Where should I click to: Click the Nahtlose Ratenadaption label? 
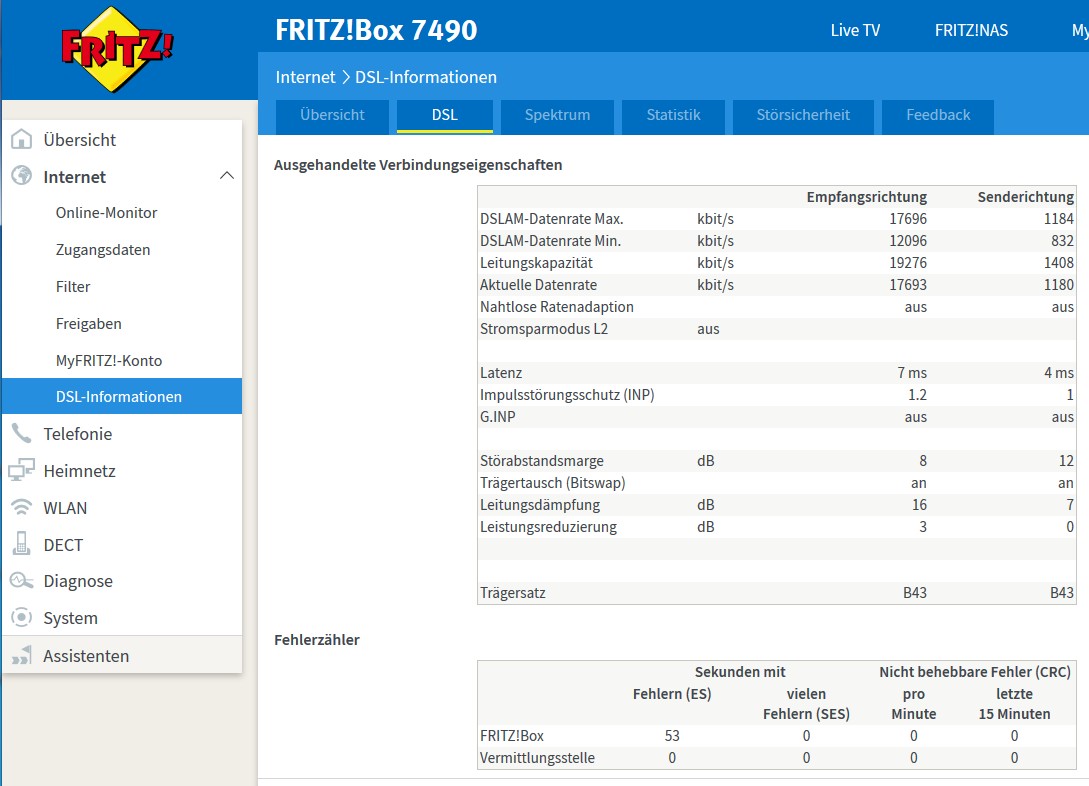[x=556, y=307]
